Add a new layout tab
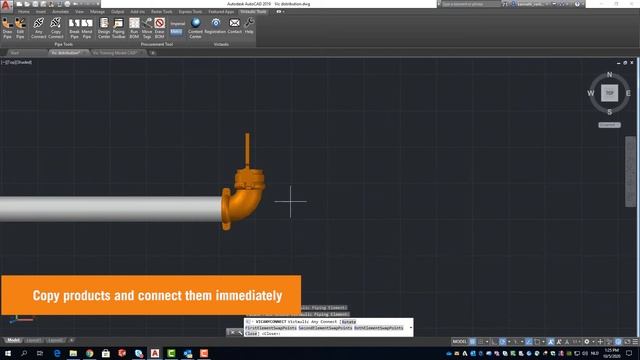Screen dimensions: 640x360 (x=71, y=340)
